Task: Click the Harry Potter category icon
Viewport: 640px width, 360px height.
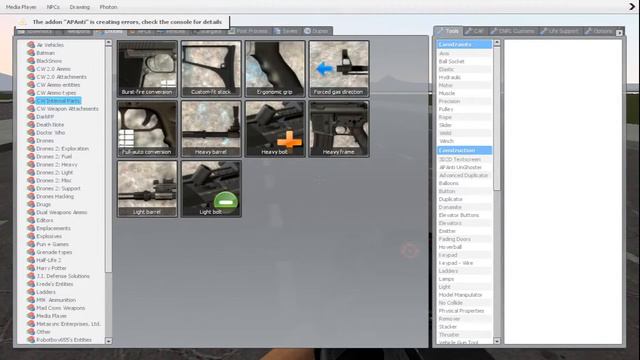Action: coord(31,268)
